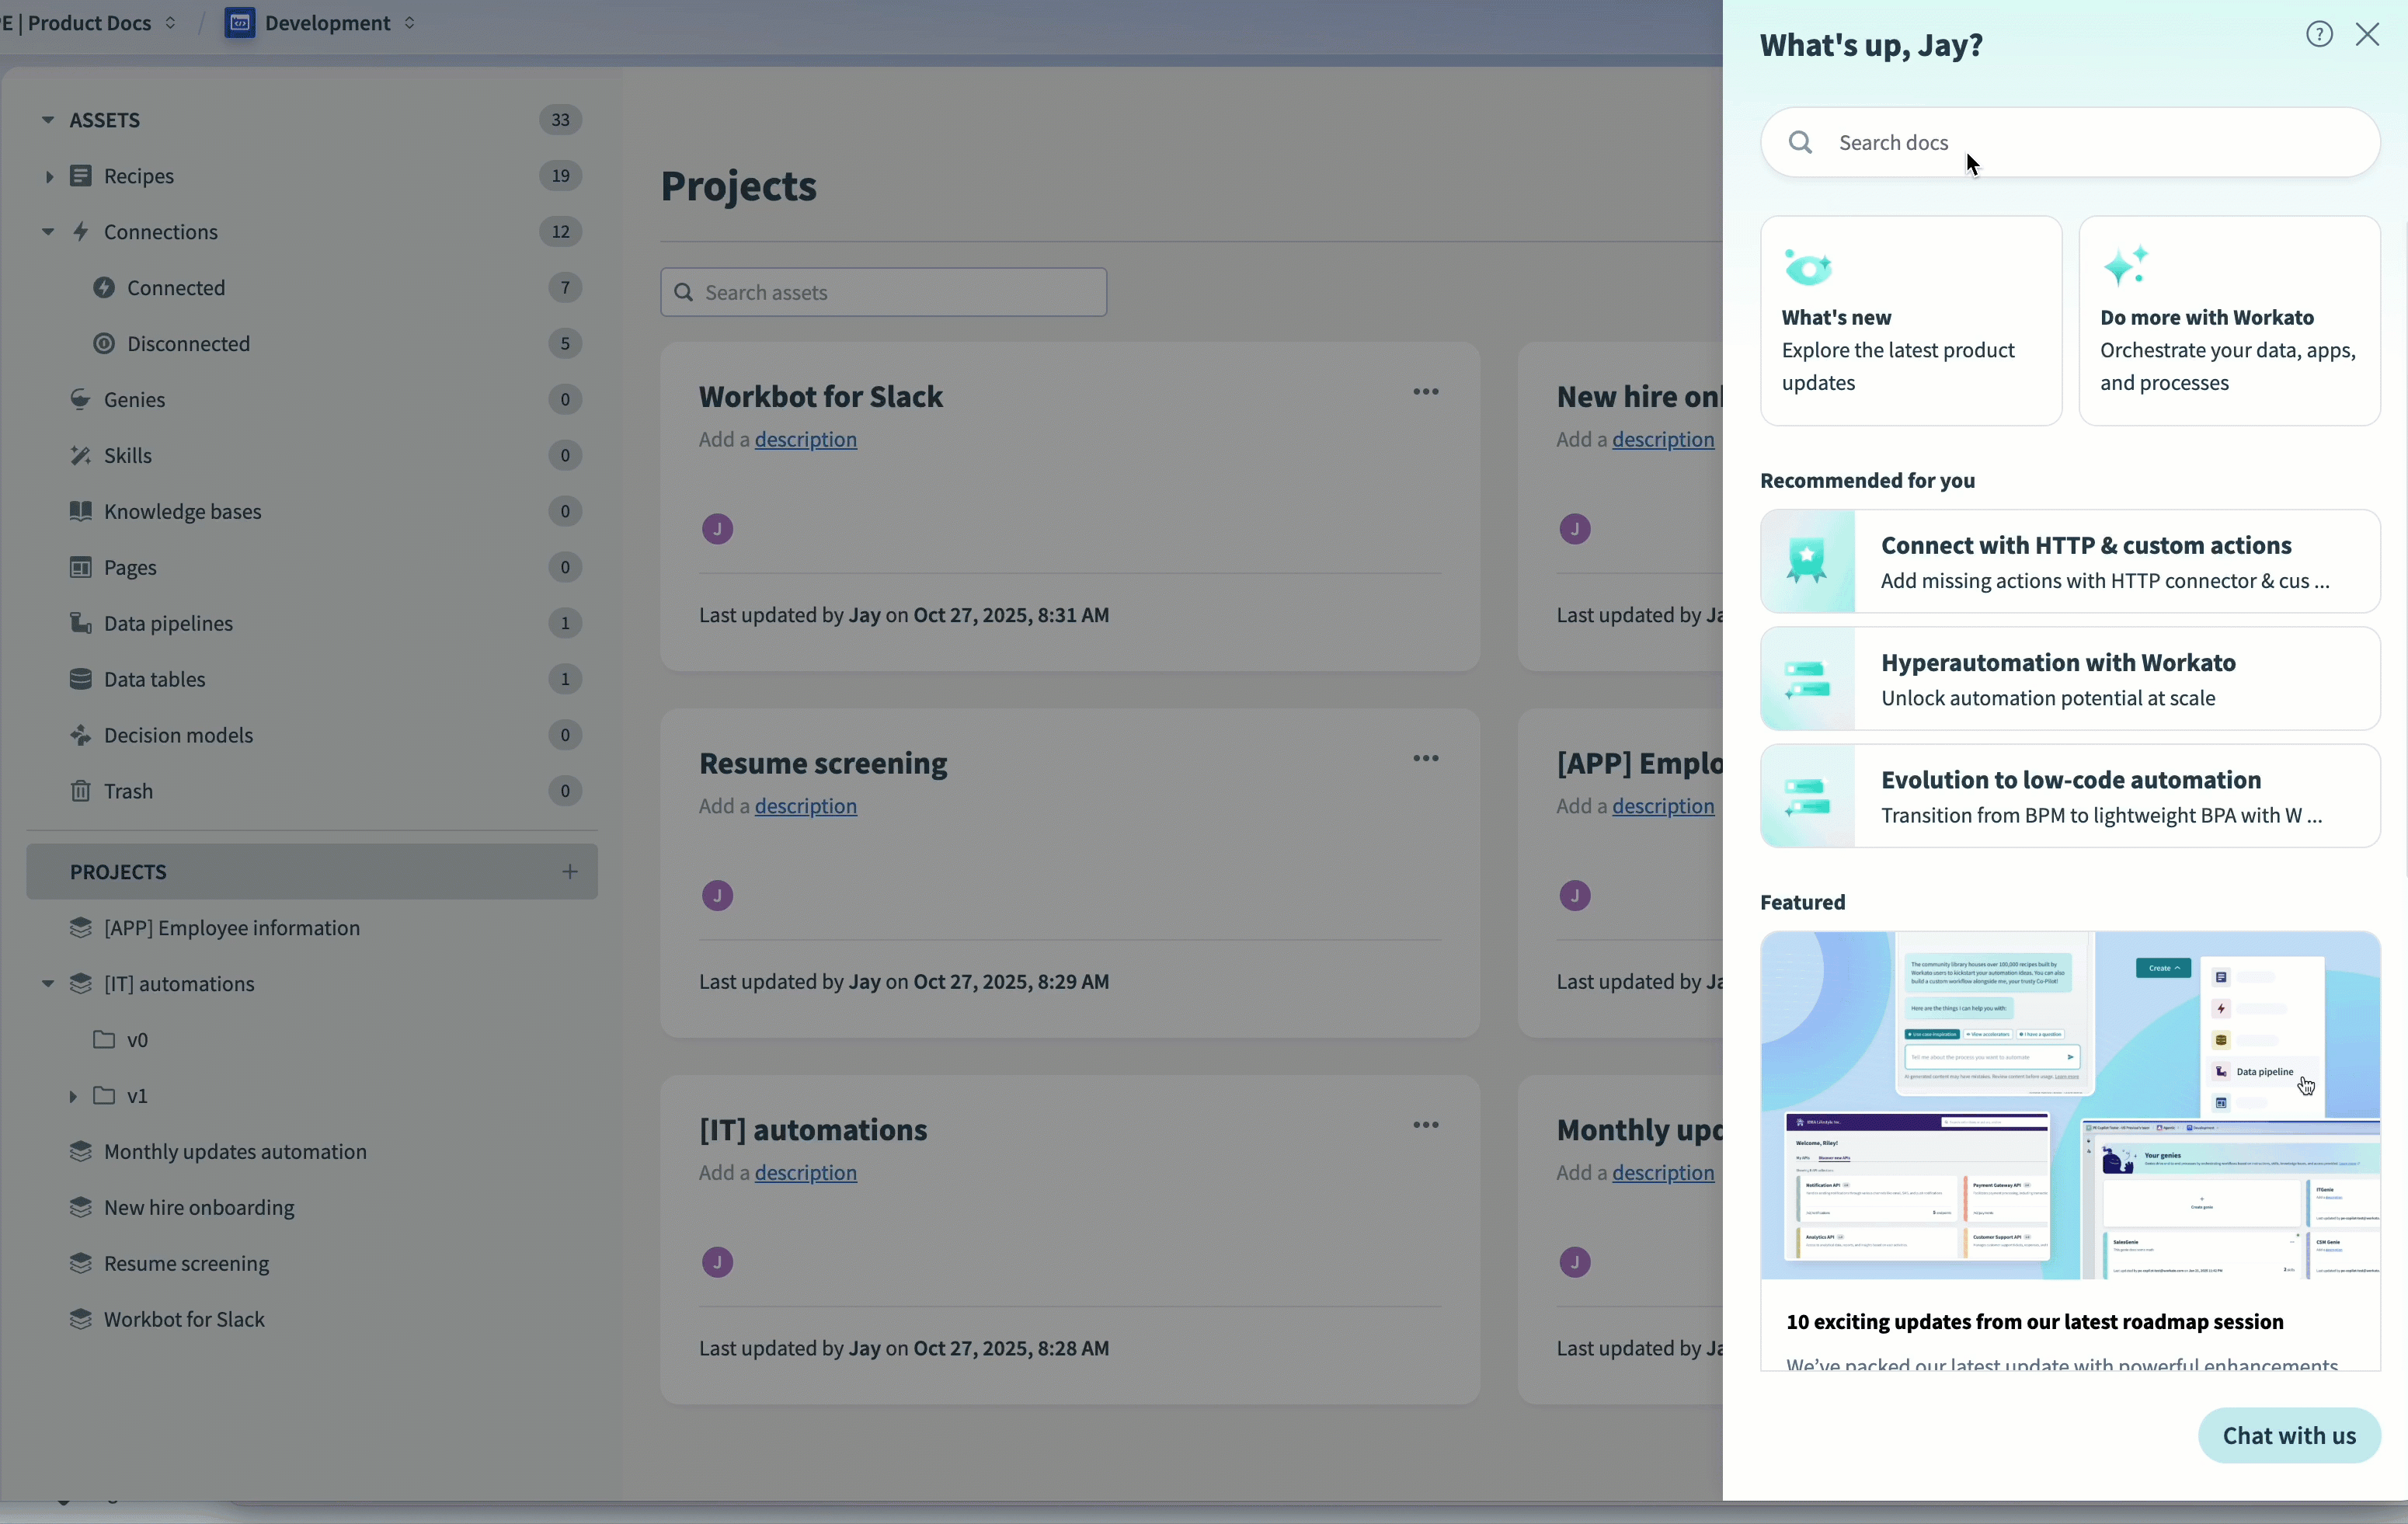Expand the v1 folder

pos(72,1097)
